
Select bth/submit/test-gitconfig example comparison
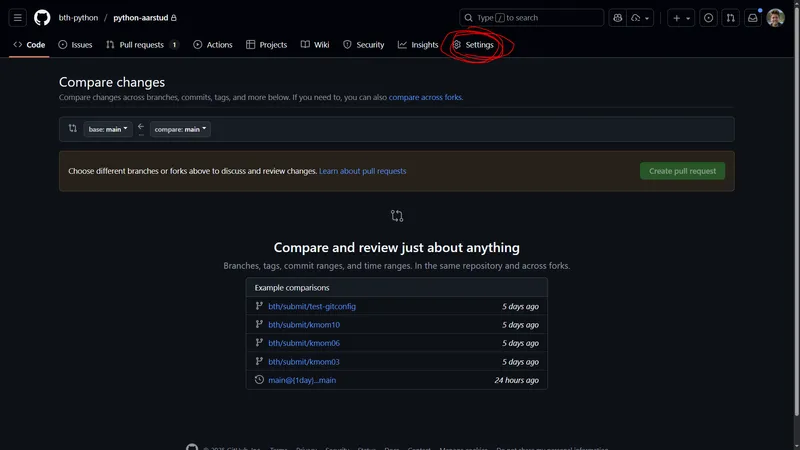pyautogui.click(x=311, y=306)
